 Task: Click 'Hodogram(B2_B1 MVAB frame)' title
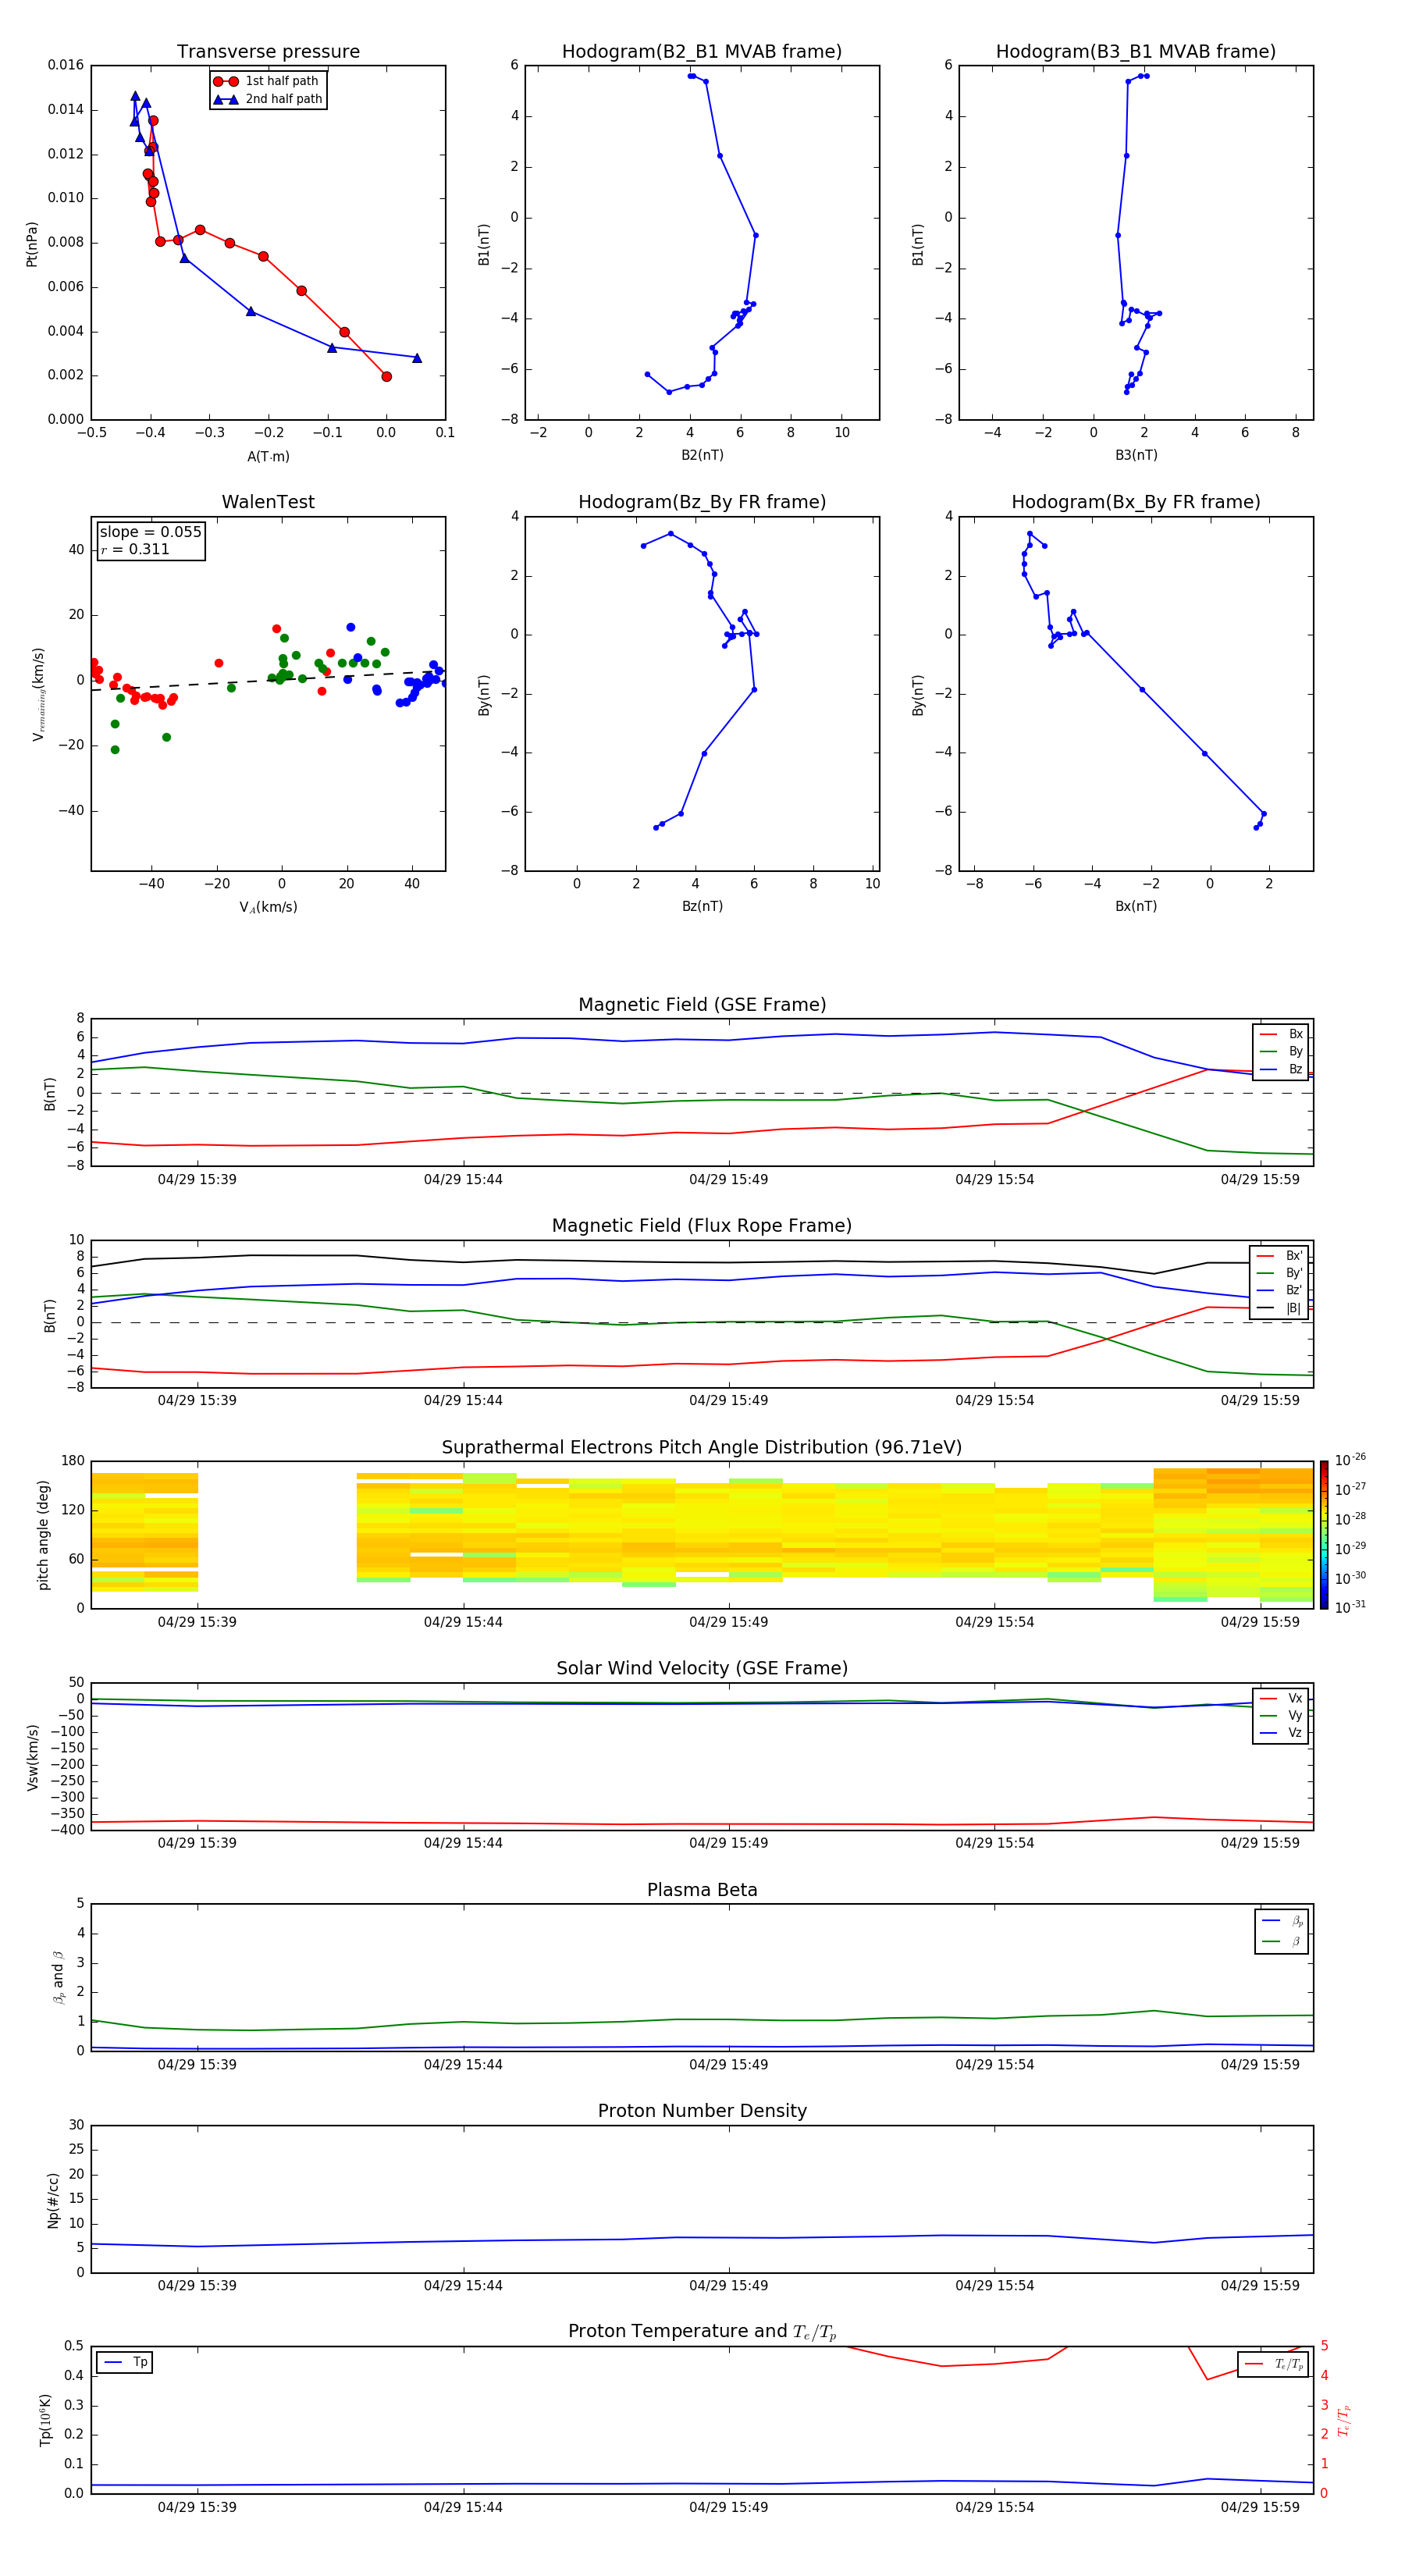[x=702, y=51]
